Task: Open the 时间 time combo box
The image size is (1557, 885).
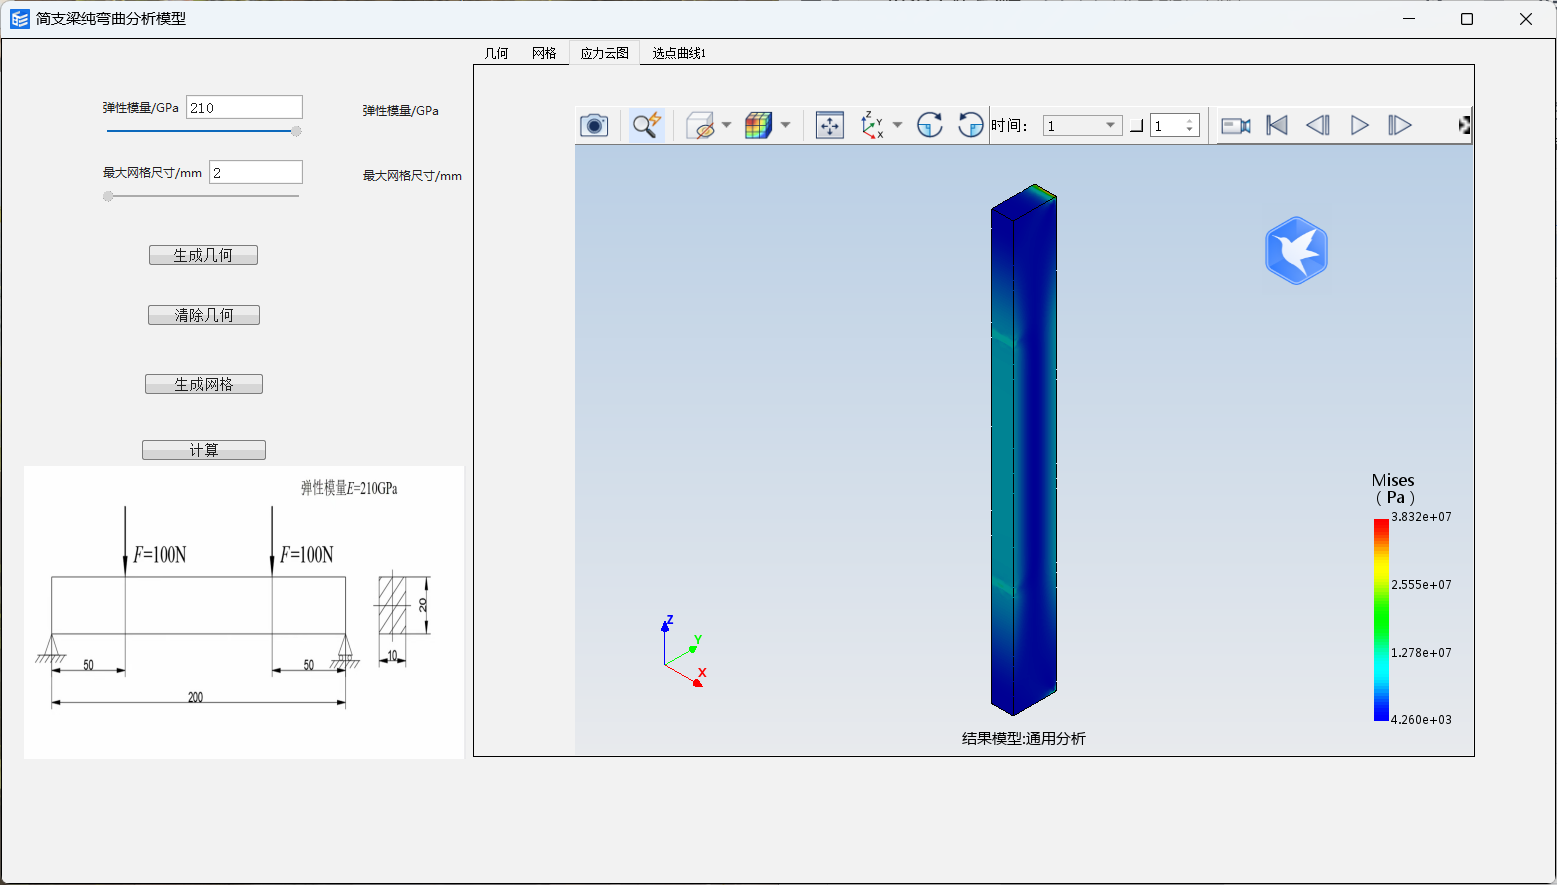Action: (x=1082, y=126)
